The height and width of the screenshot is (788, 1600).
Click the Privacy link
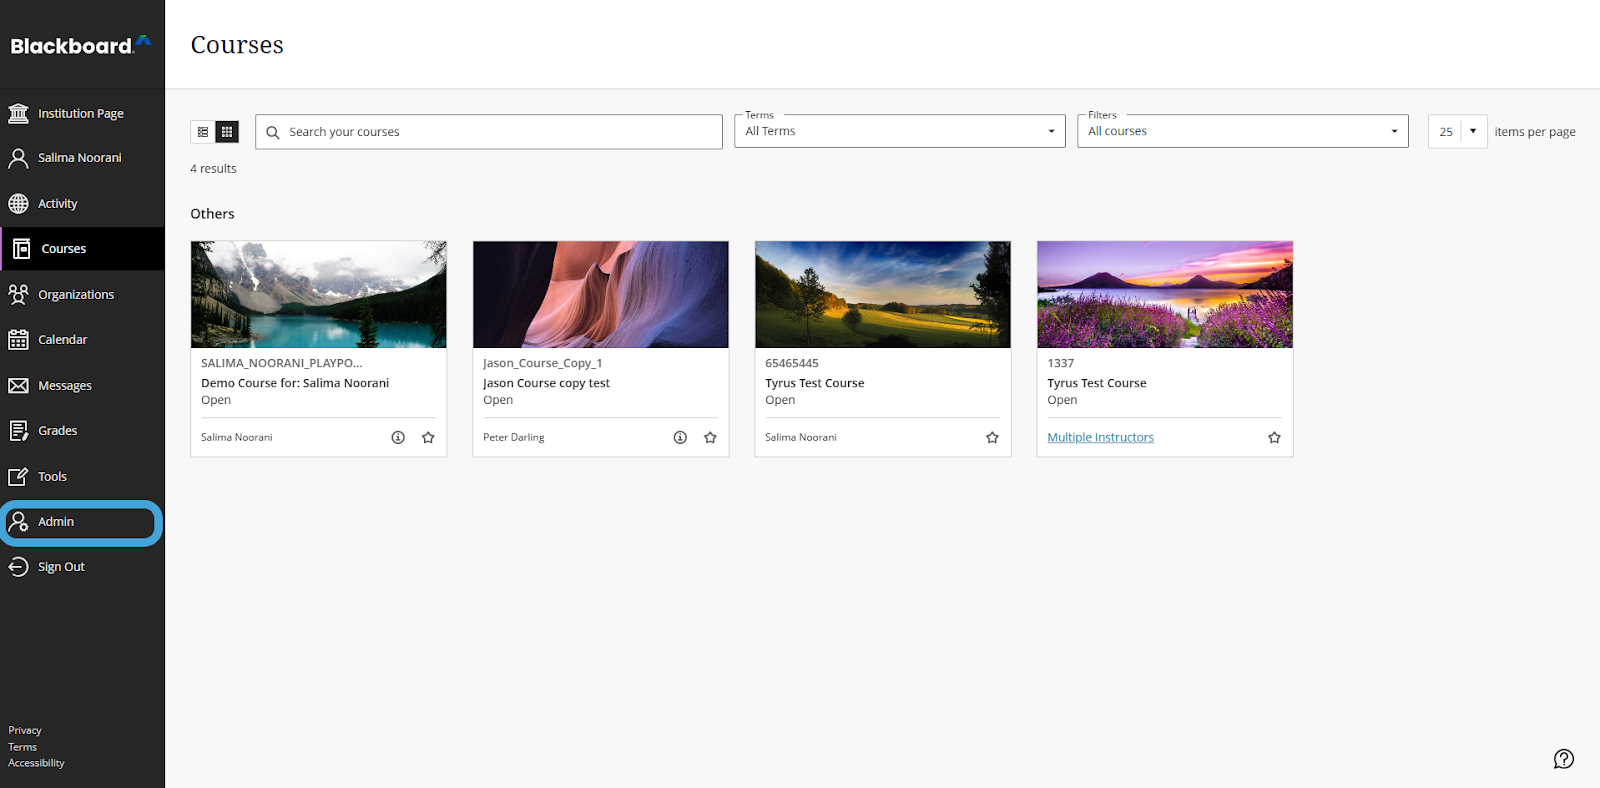pyautogui.click(x=25, y=730)
